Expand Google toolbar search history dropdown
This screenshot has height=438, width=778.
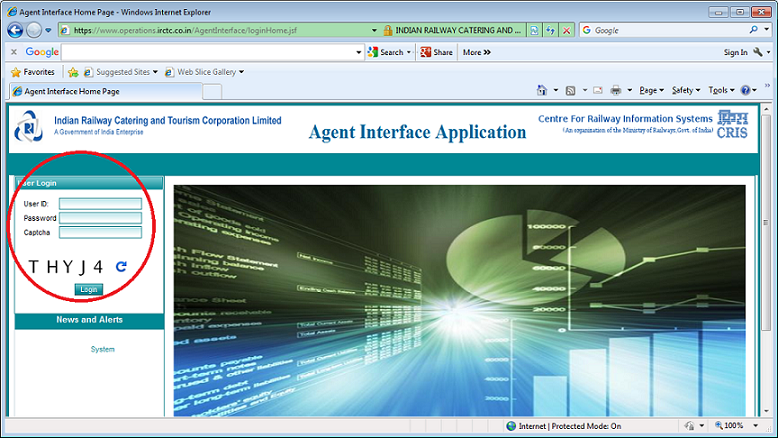coord(359,52)
